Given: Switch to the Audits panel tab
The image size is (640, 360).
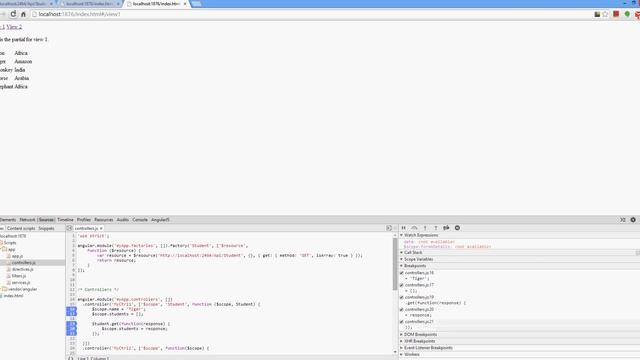Looking at the screenshot, I should point(122,220).
